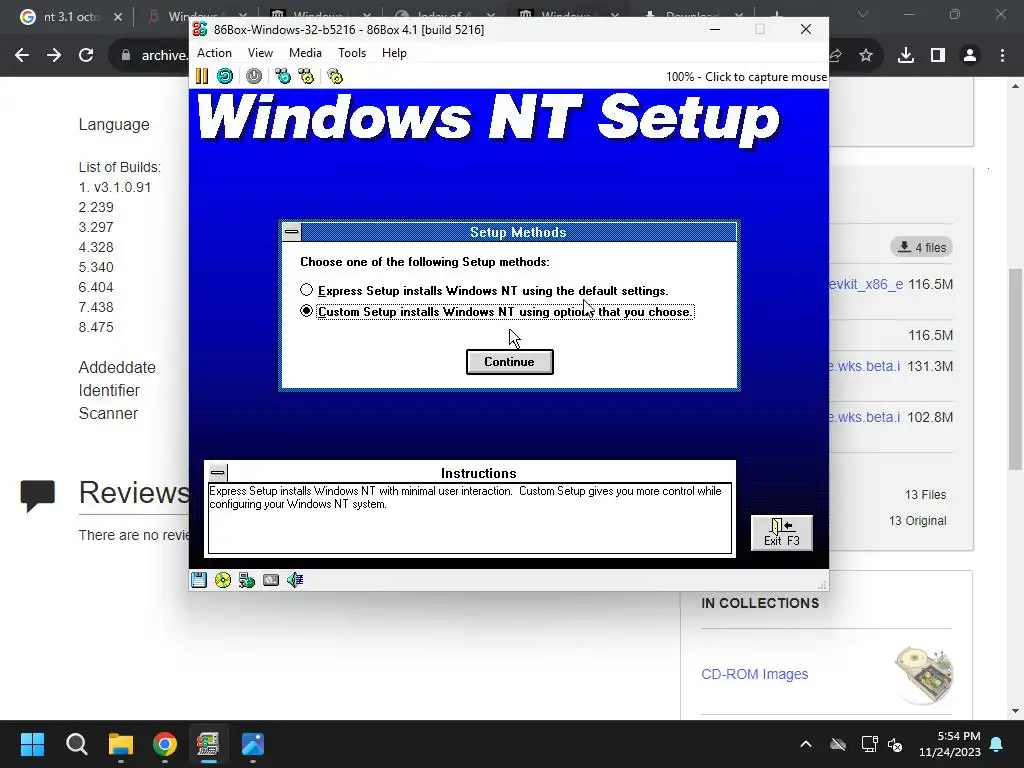Open Setup Methods dialog system menu box

pos(292,232)
